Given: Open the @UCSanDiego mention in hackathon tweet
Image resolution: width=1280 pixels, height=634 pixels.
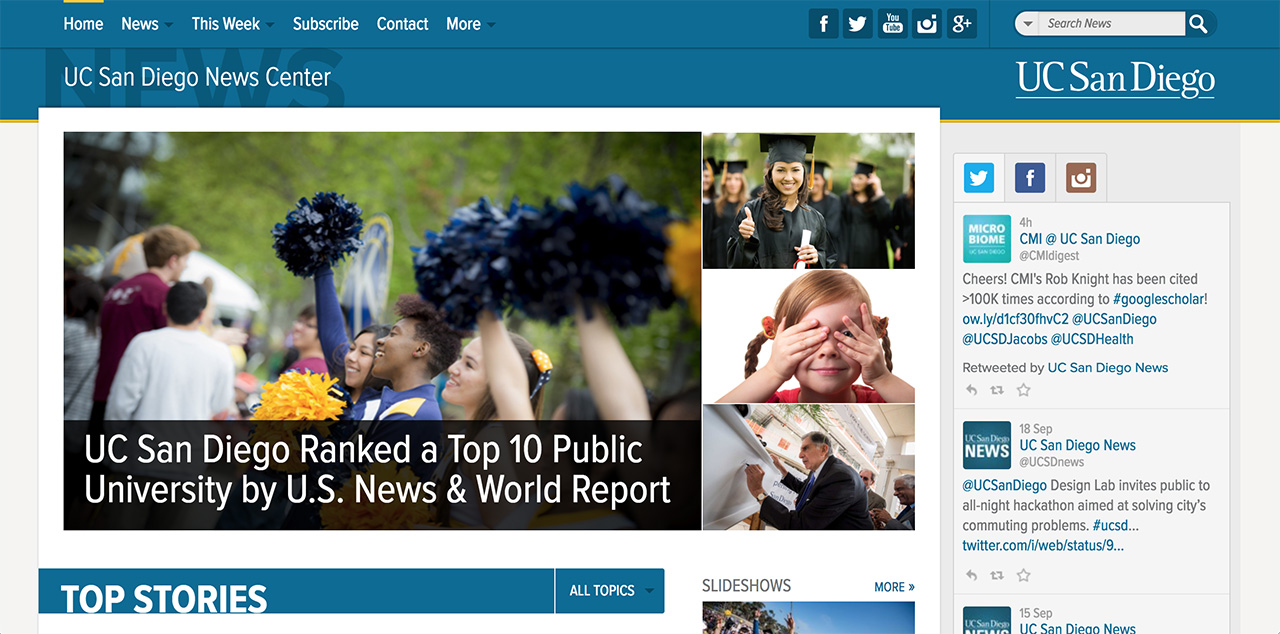Looking at the screenshot, I should [x=1005, y=485].
